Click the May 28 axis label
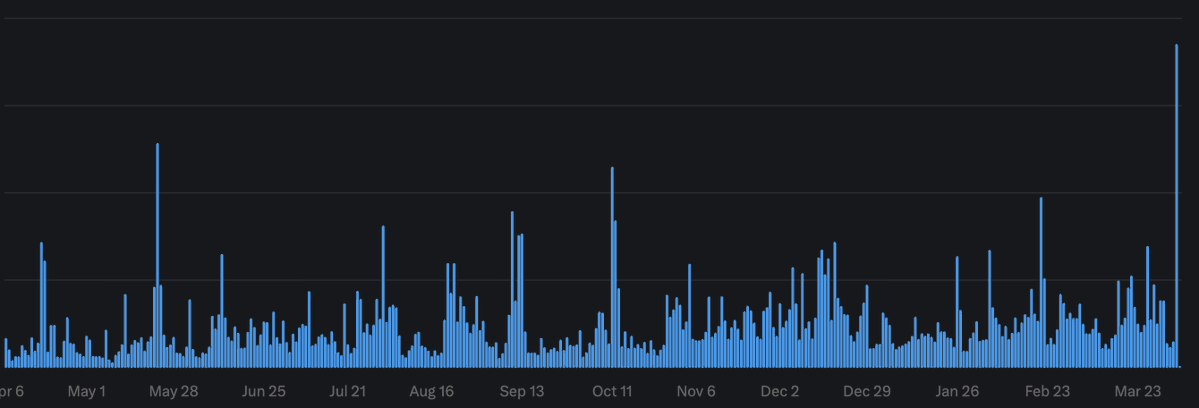Screen dimensions: 1199x408 coord(174,392)
